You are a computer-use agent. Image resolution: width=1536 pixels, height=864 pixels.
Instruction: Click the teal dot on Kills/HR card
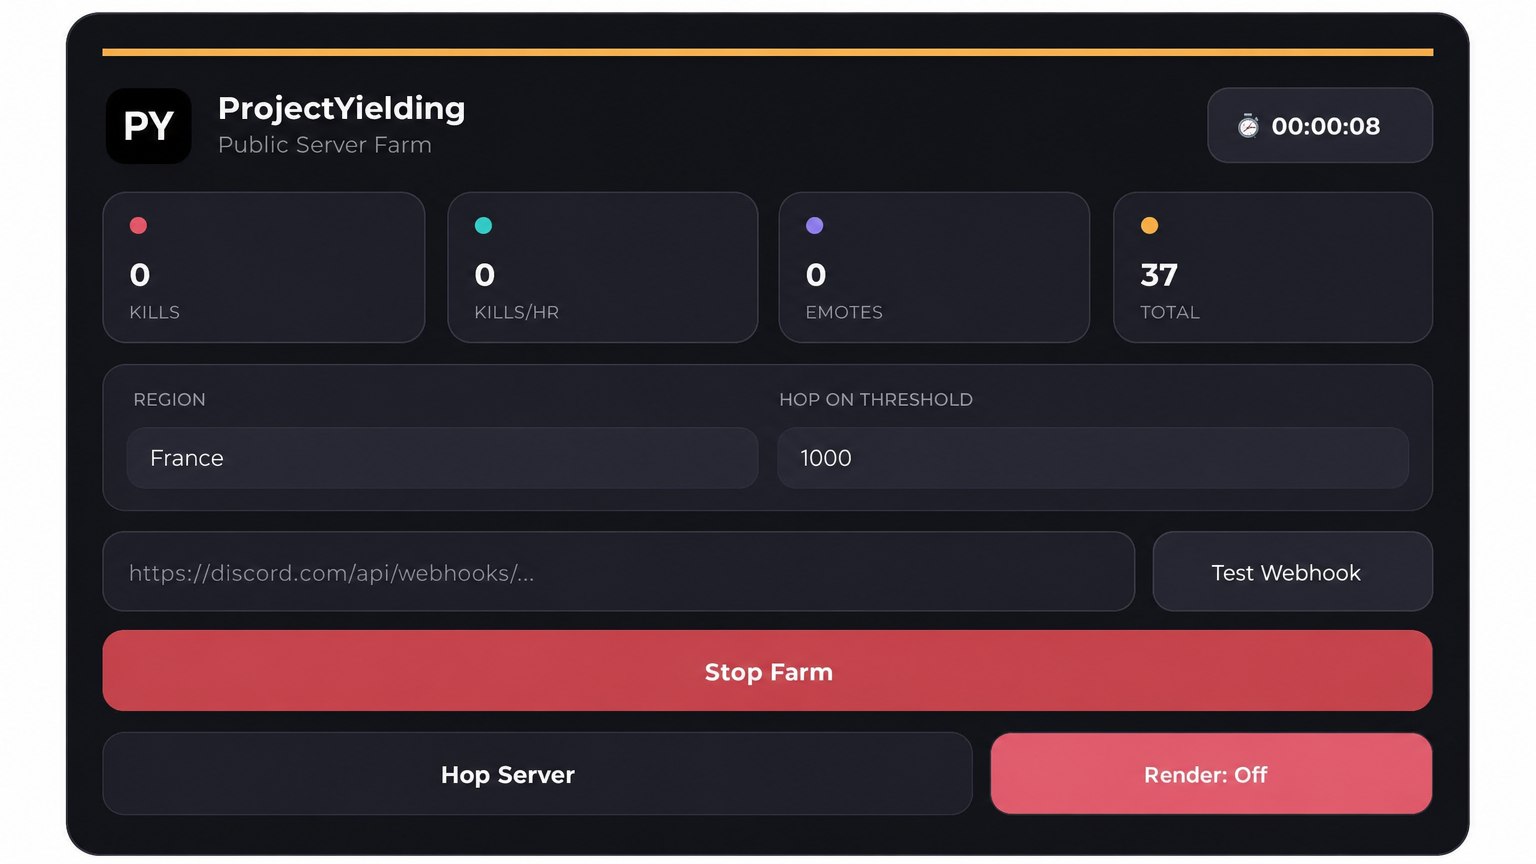483,225
